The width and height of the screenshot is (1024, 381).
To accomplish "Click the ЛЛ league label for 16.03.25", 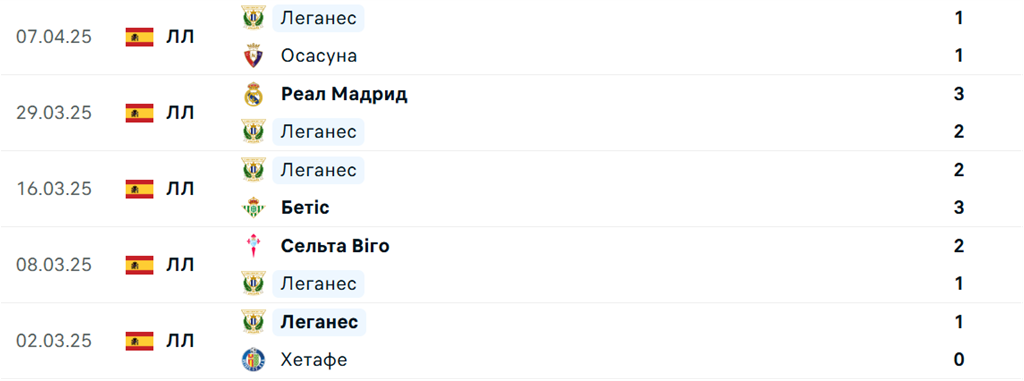I will 180,189.
